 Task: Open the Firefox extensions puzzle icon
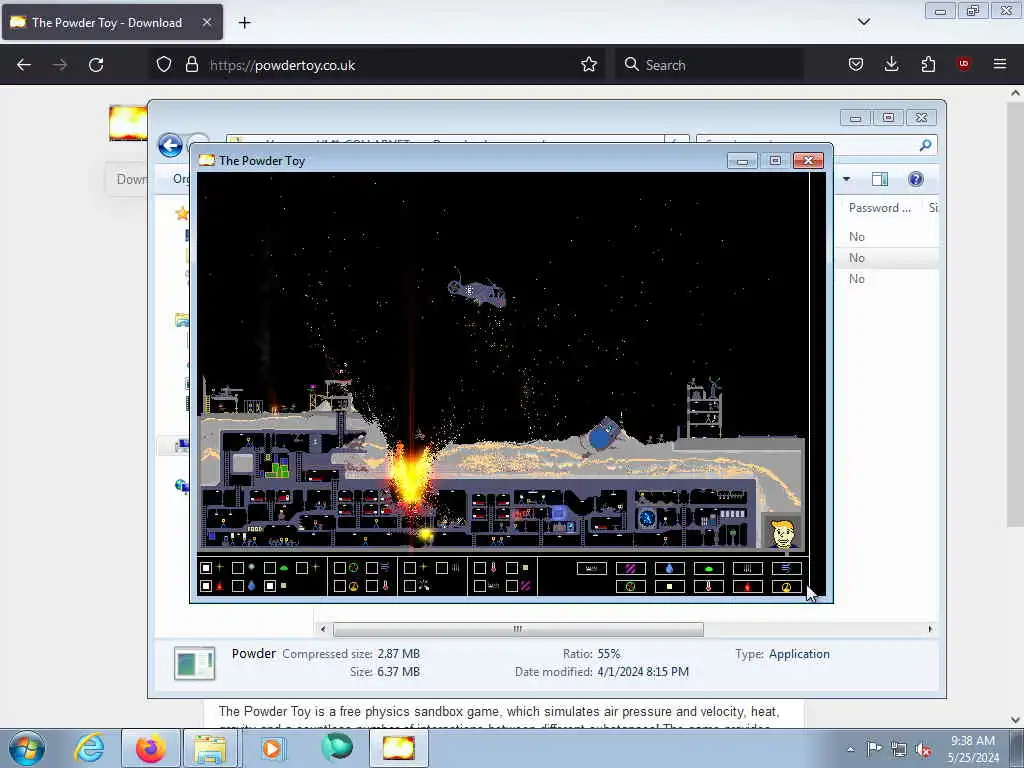(x=928, y=65)
